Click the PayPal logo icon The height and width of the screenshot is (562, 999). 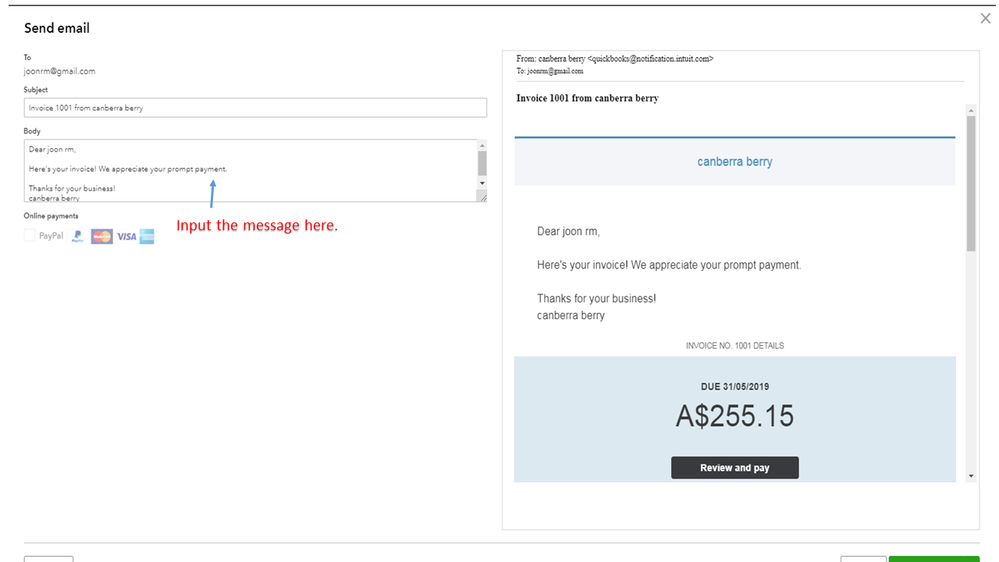78,237
